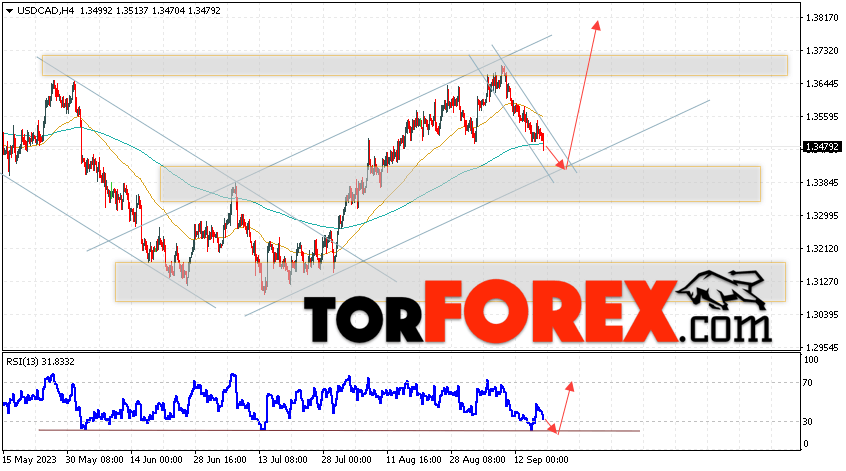Screen dimensions: 846x471
Task: Select the 1.31270 price axis label
Action: tap(822, 282)
